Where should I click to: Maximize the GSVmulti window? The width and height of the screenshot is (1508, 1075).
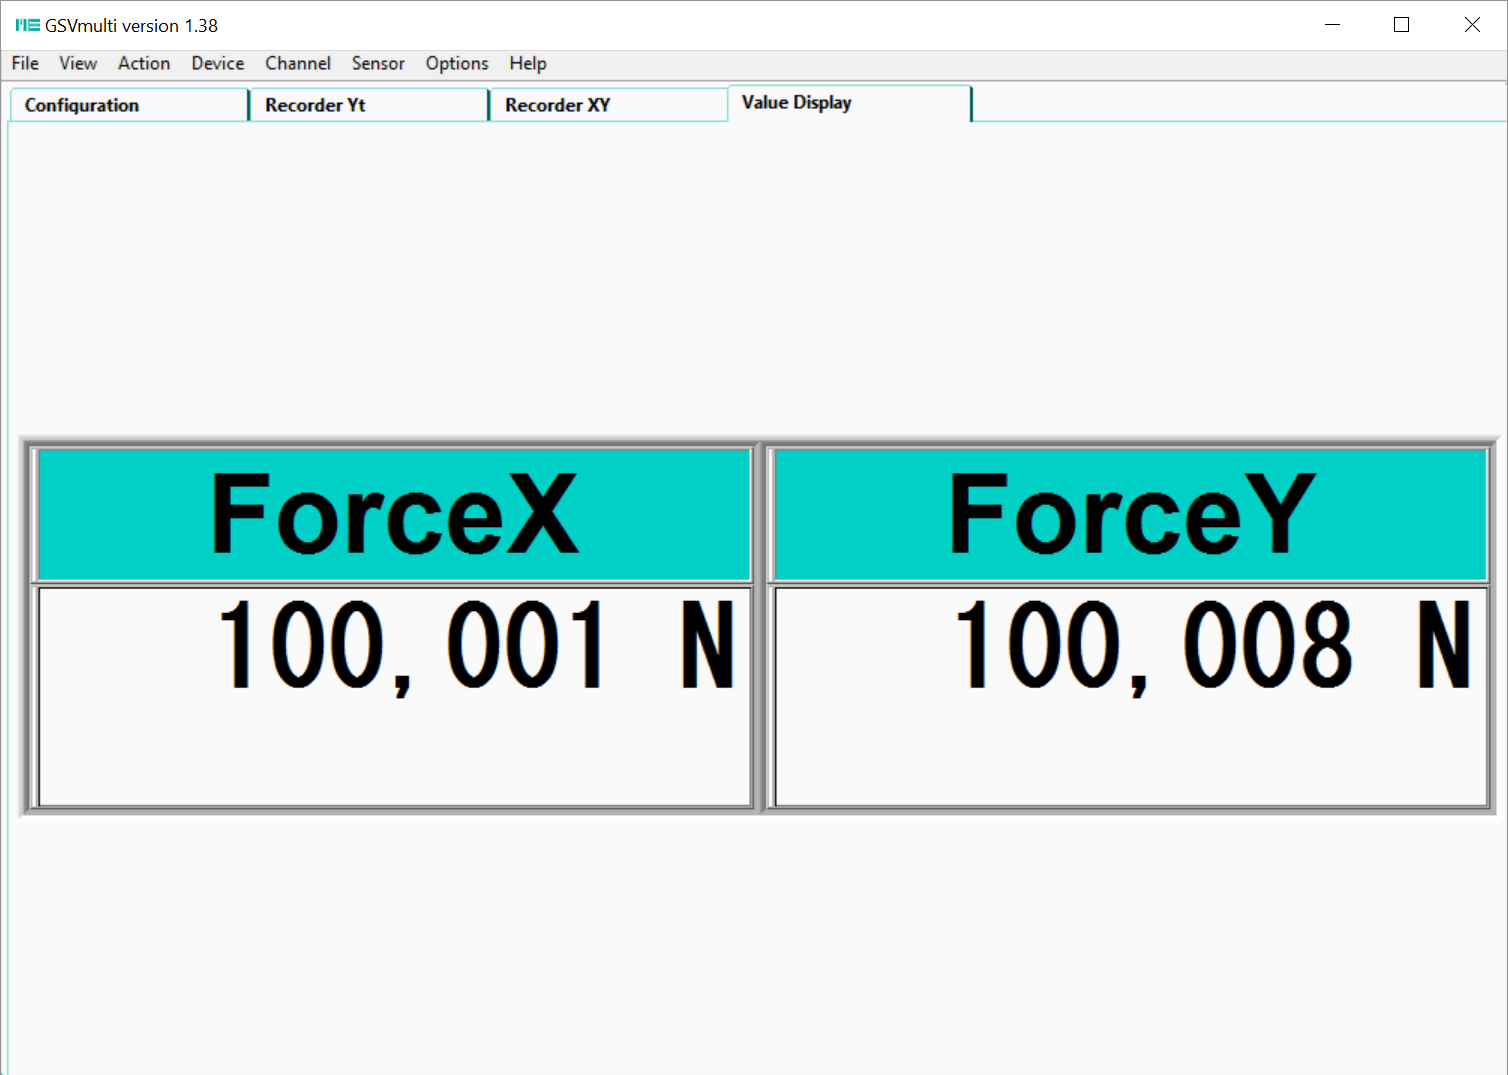coord(1401,25)
